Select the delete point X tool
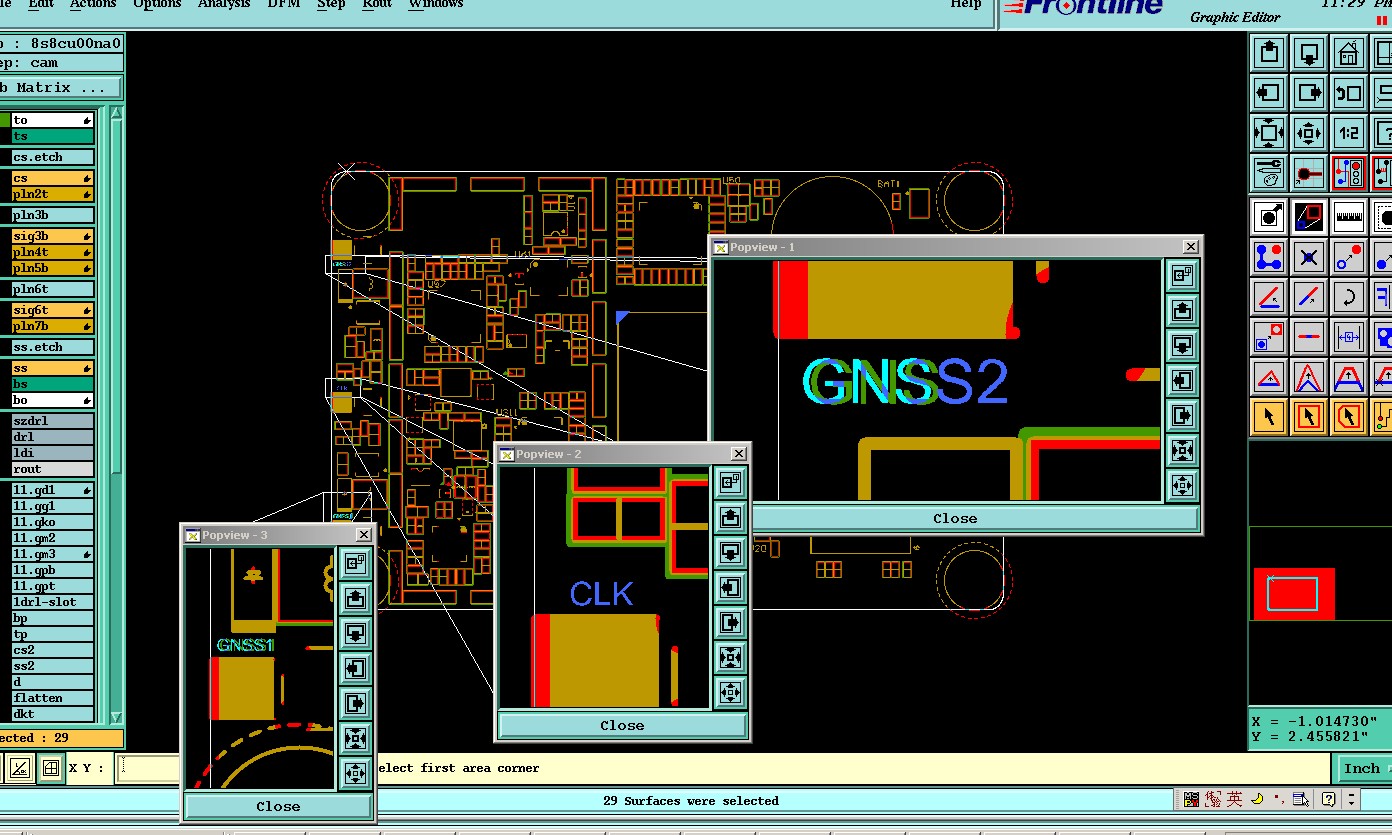The height and width of the screenshot is (835, 1392). (1309, 256)
